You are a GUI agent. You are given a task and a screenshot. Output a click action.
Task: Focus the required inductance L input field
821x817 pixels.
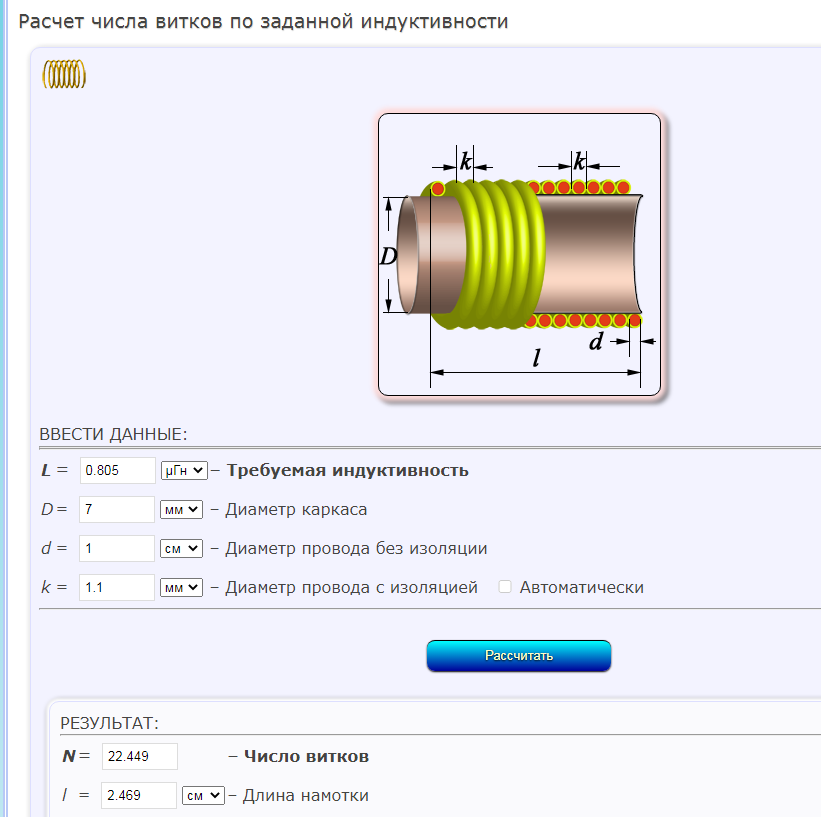coord(117,470)
